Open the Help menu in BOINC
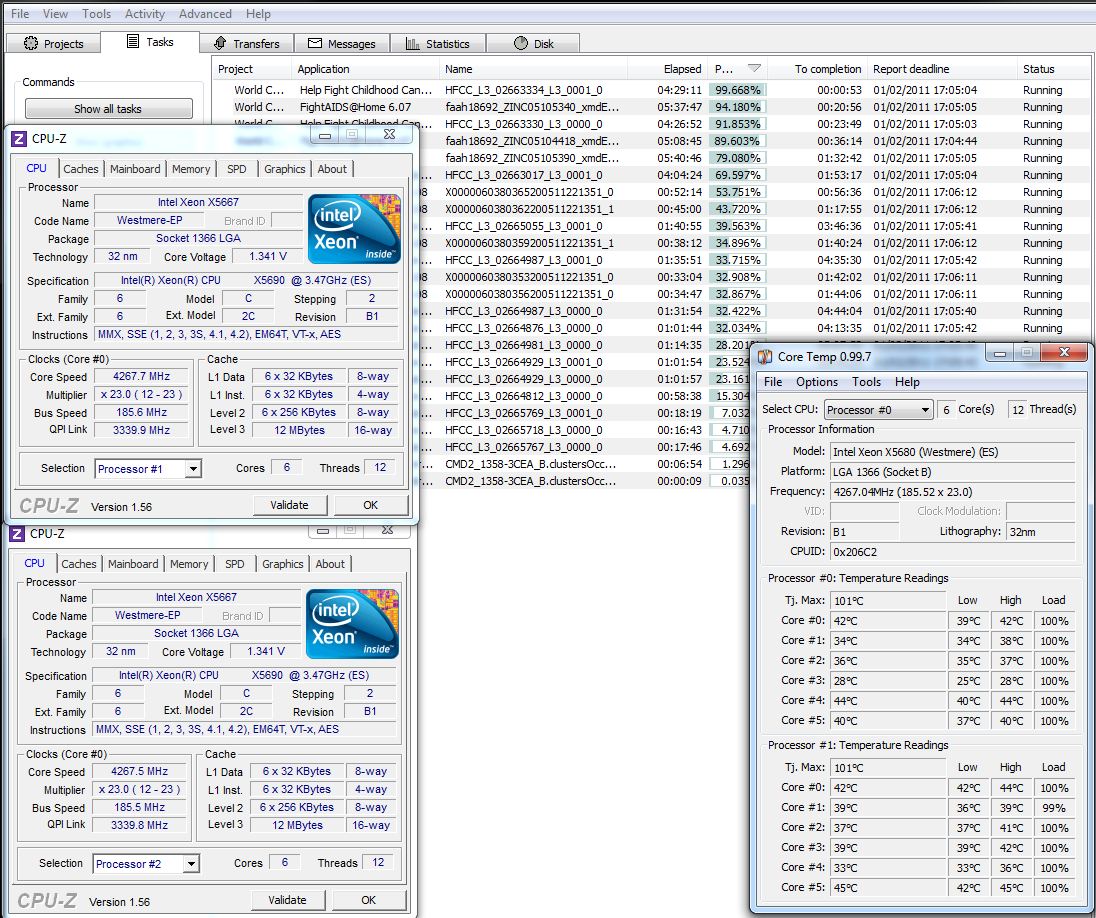Screen dimensions: 1096x918 click(x=258, y=14)
